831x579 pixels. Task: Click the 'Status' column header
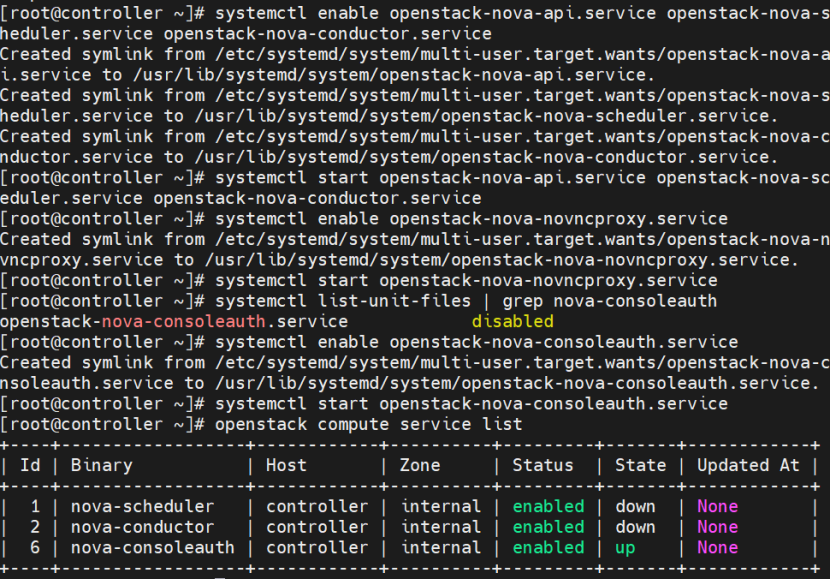(543, 465)
